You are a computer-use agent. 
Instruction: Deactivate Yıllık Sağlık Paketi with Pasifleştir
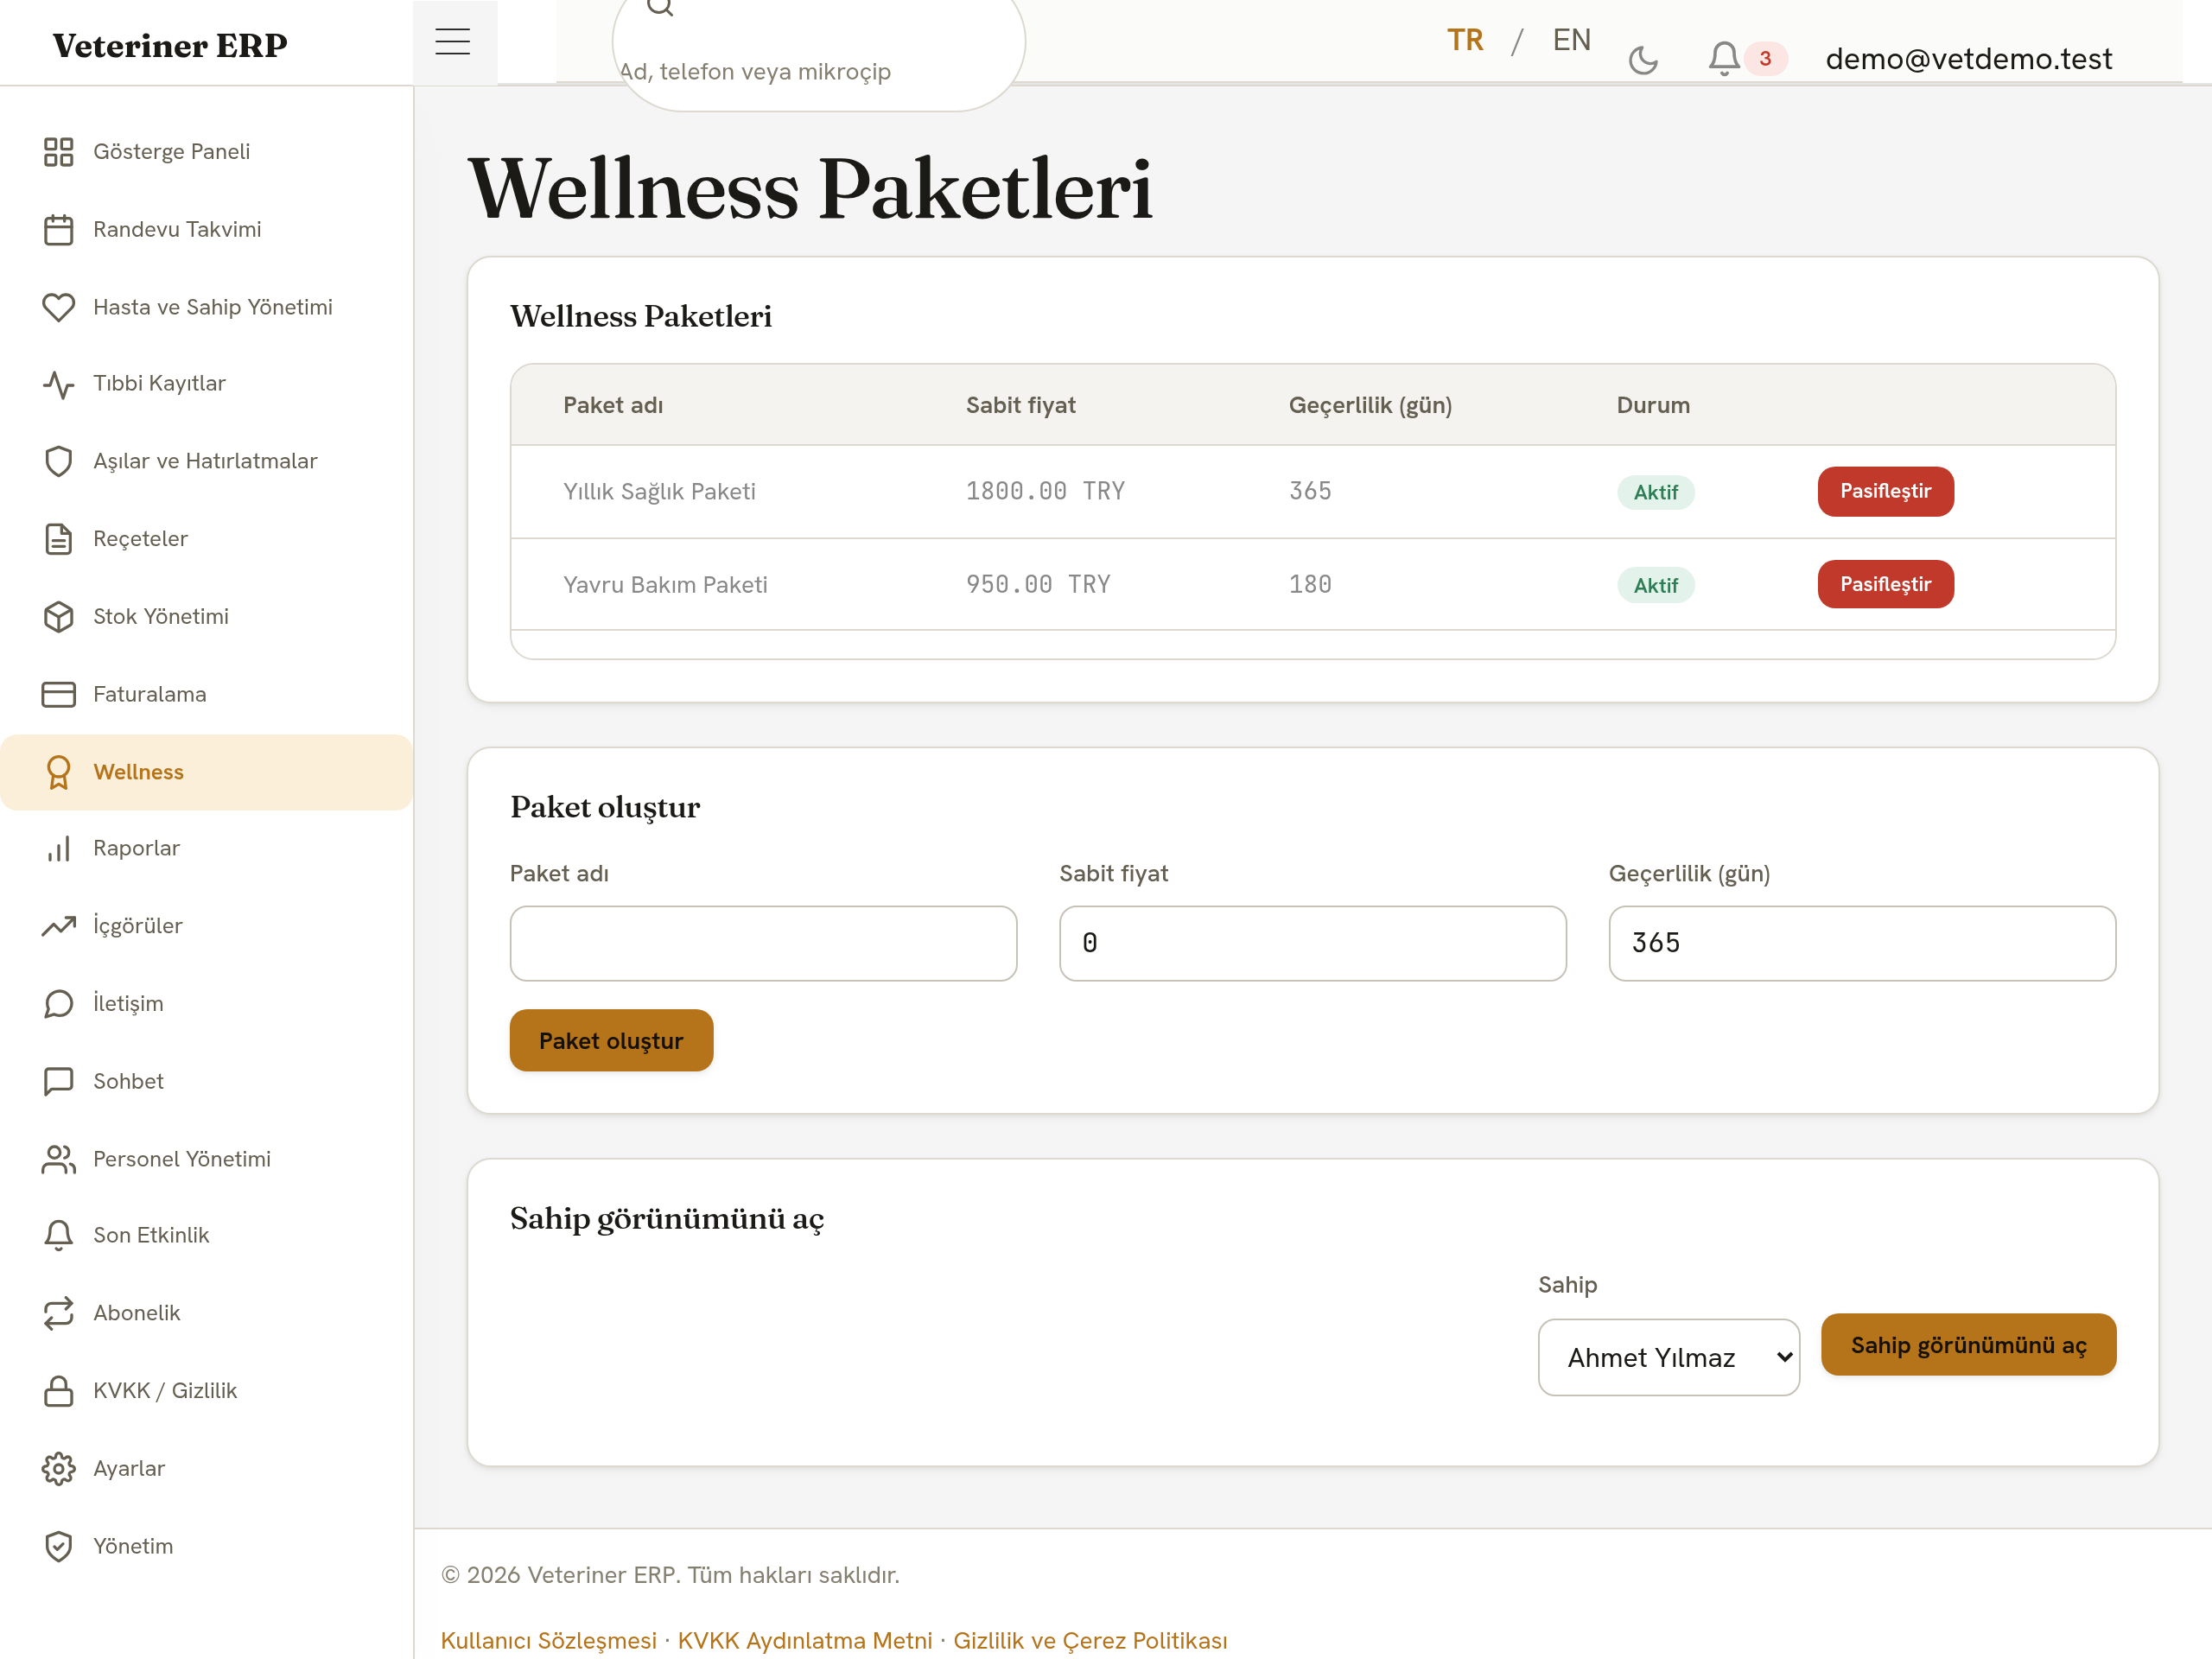1885,491
